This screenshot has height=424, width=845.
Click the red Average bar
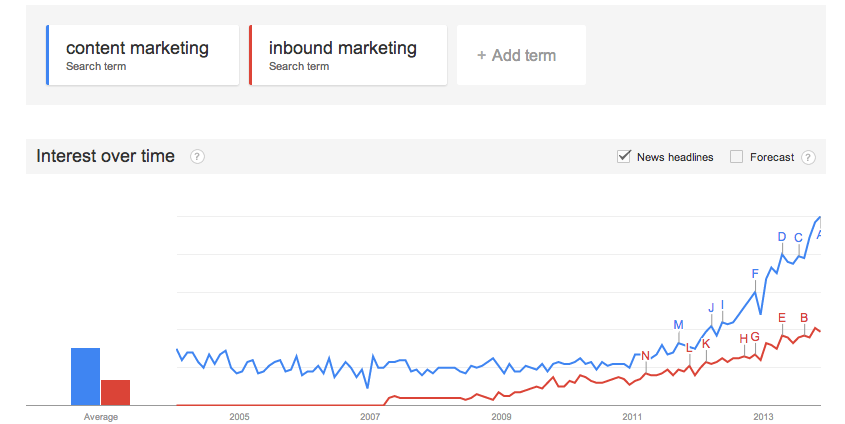116,392
